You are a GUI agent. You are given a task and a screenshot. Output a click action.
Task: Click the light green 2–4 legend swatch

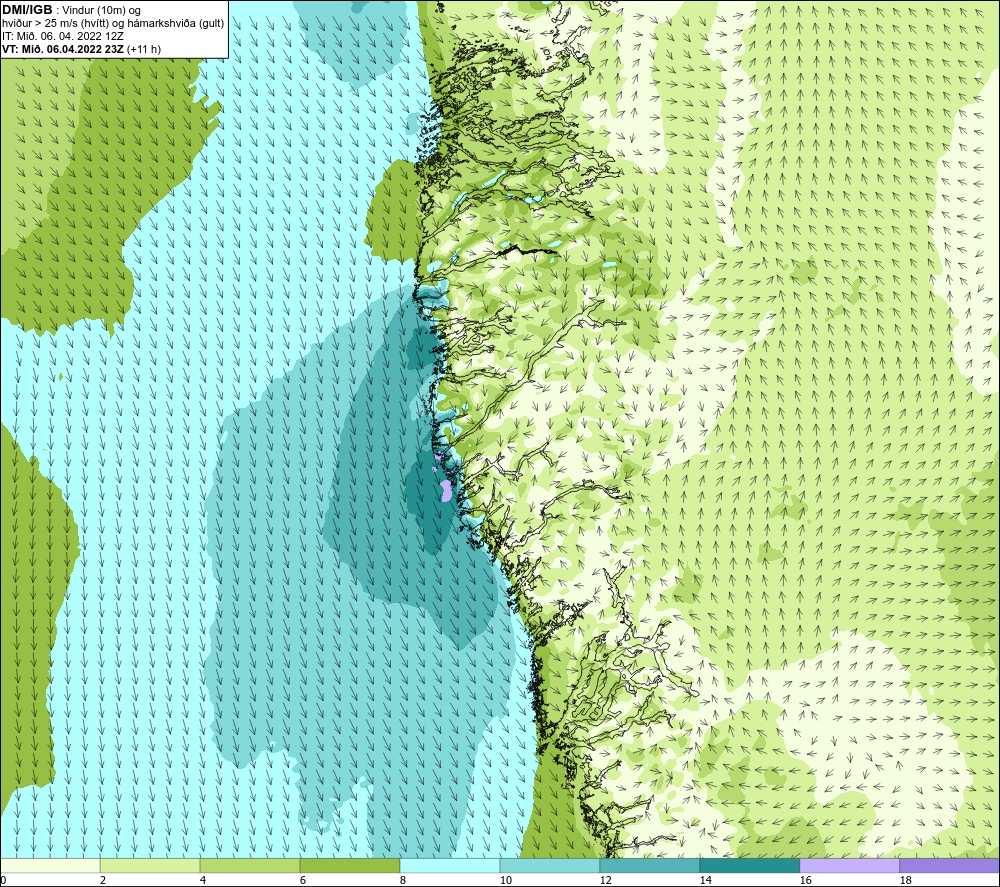coord(150,865)
